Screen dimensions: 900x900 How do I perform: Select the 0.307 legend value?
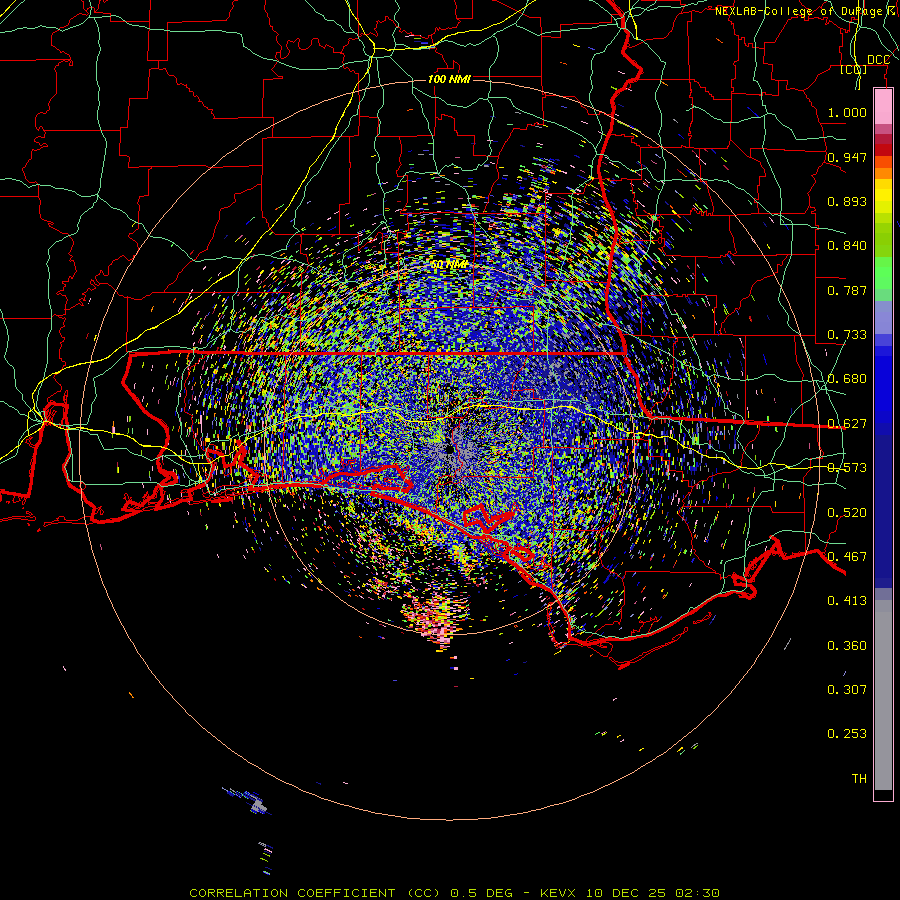coord(847,689)
